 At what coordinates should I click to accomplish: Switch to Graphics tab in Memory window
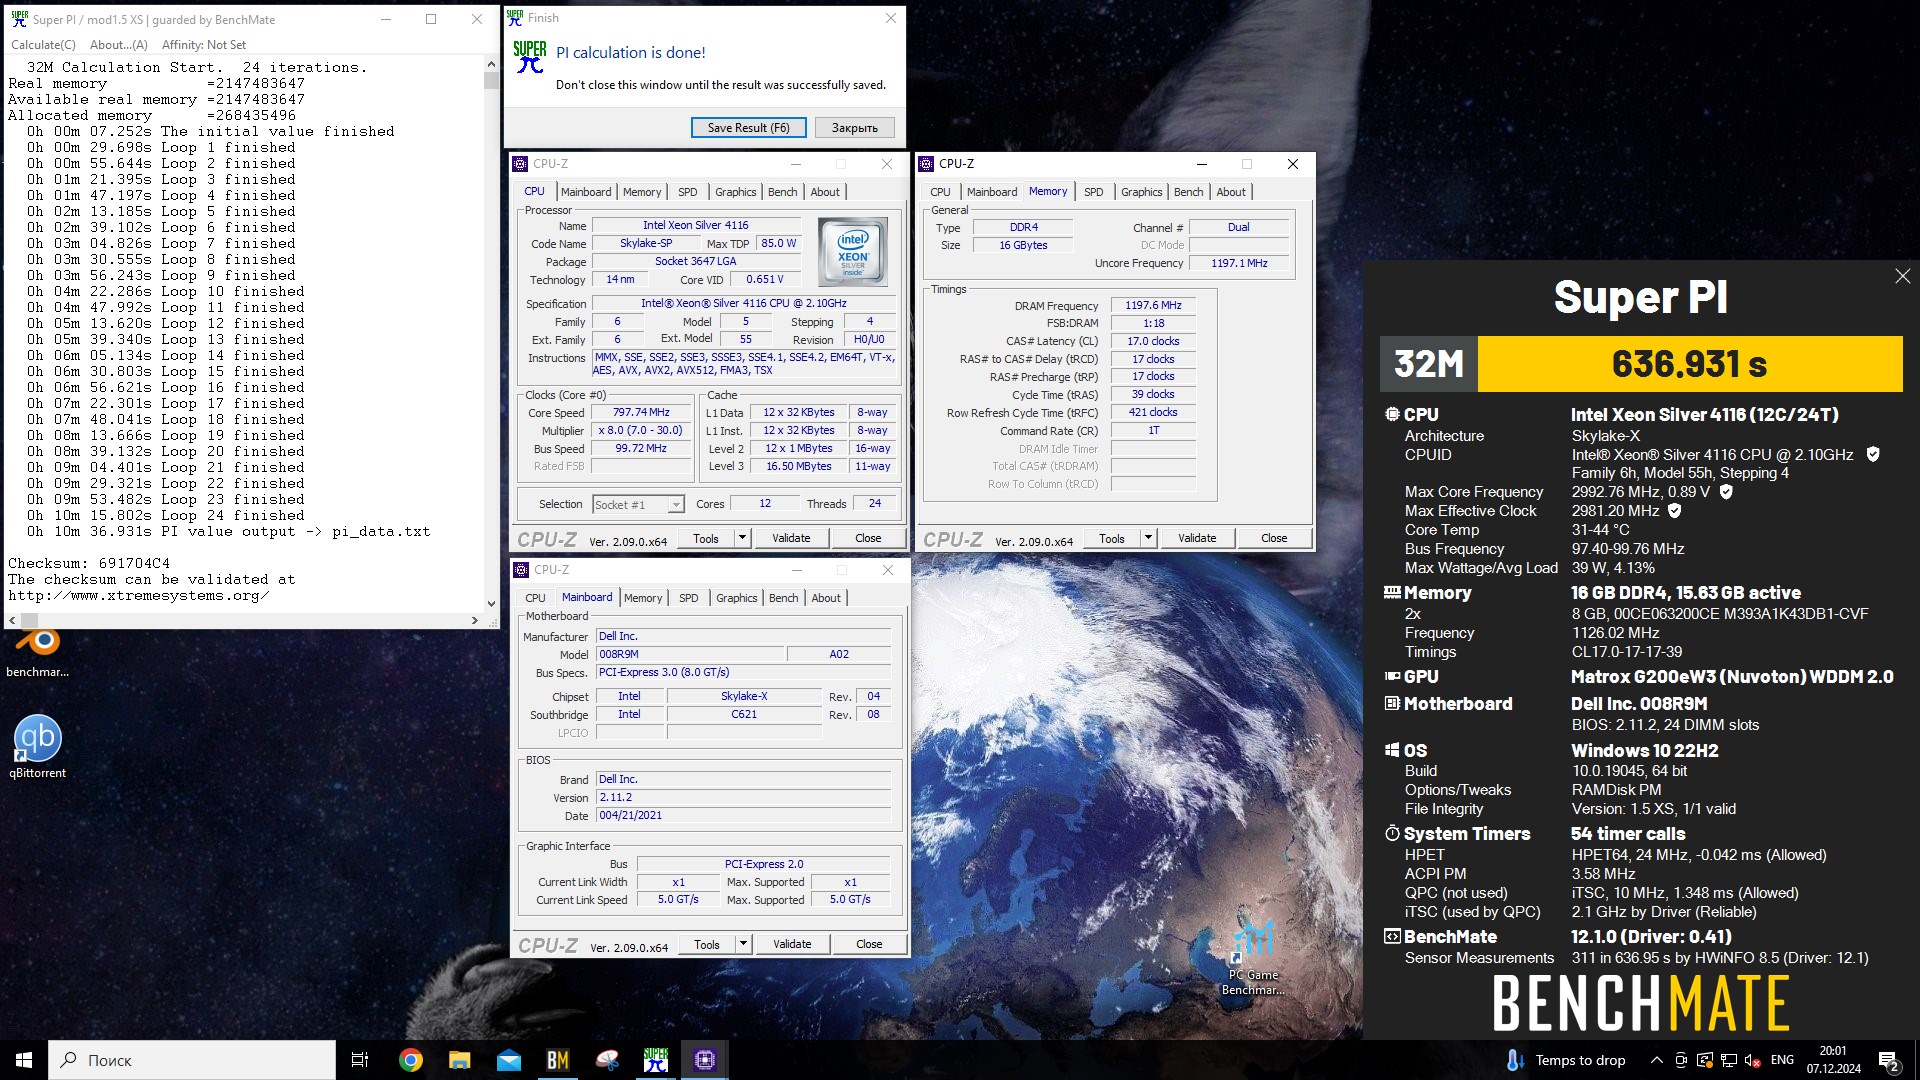(1141, 192)
